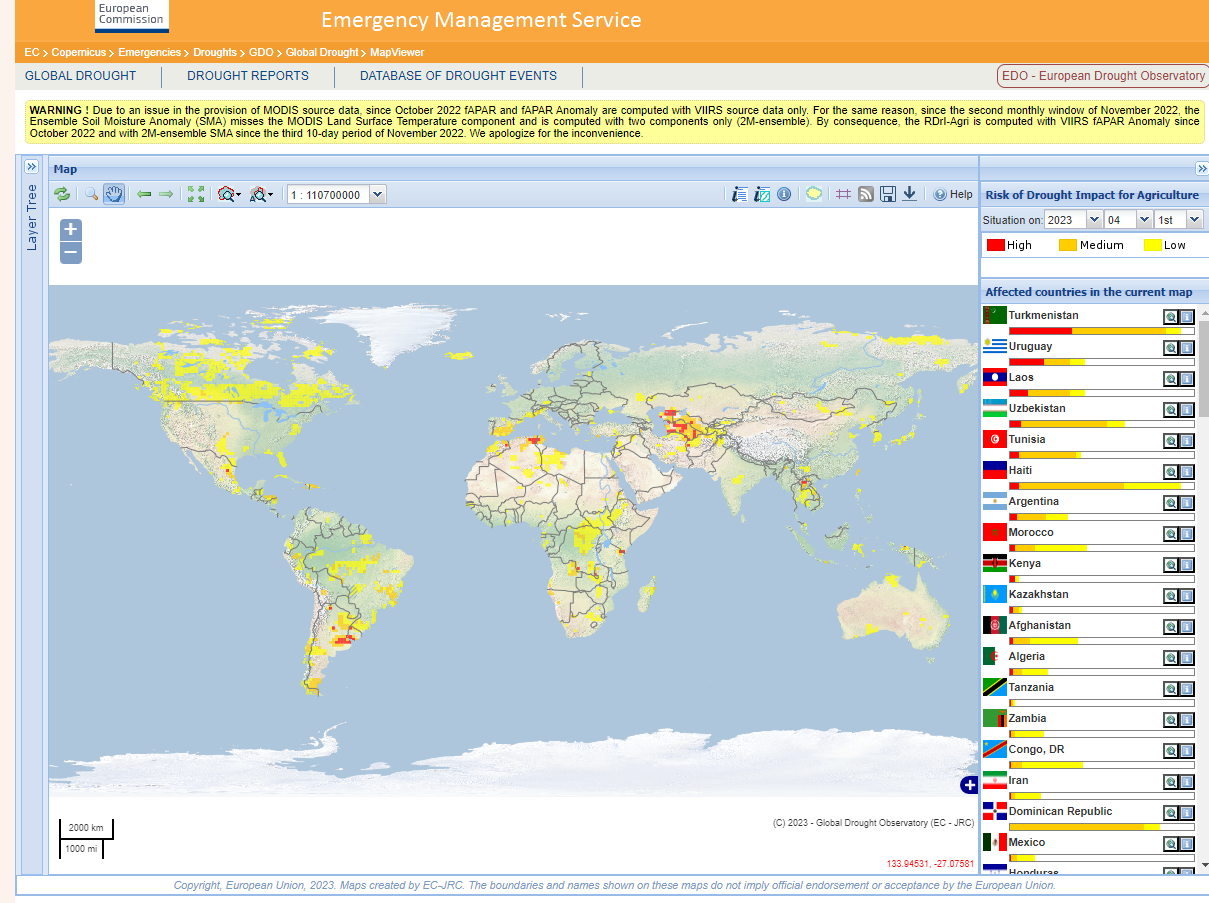Show info for Kazakhstan
This screenshot has height=903, width=1209.
pos(1186,596)
